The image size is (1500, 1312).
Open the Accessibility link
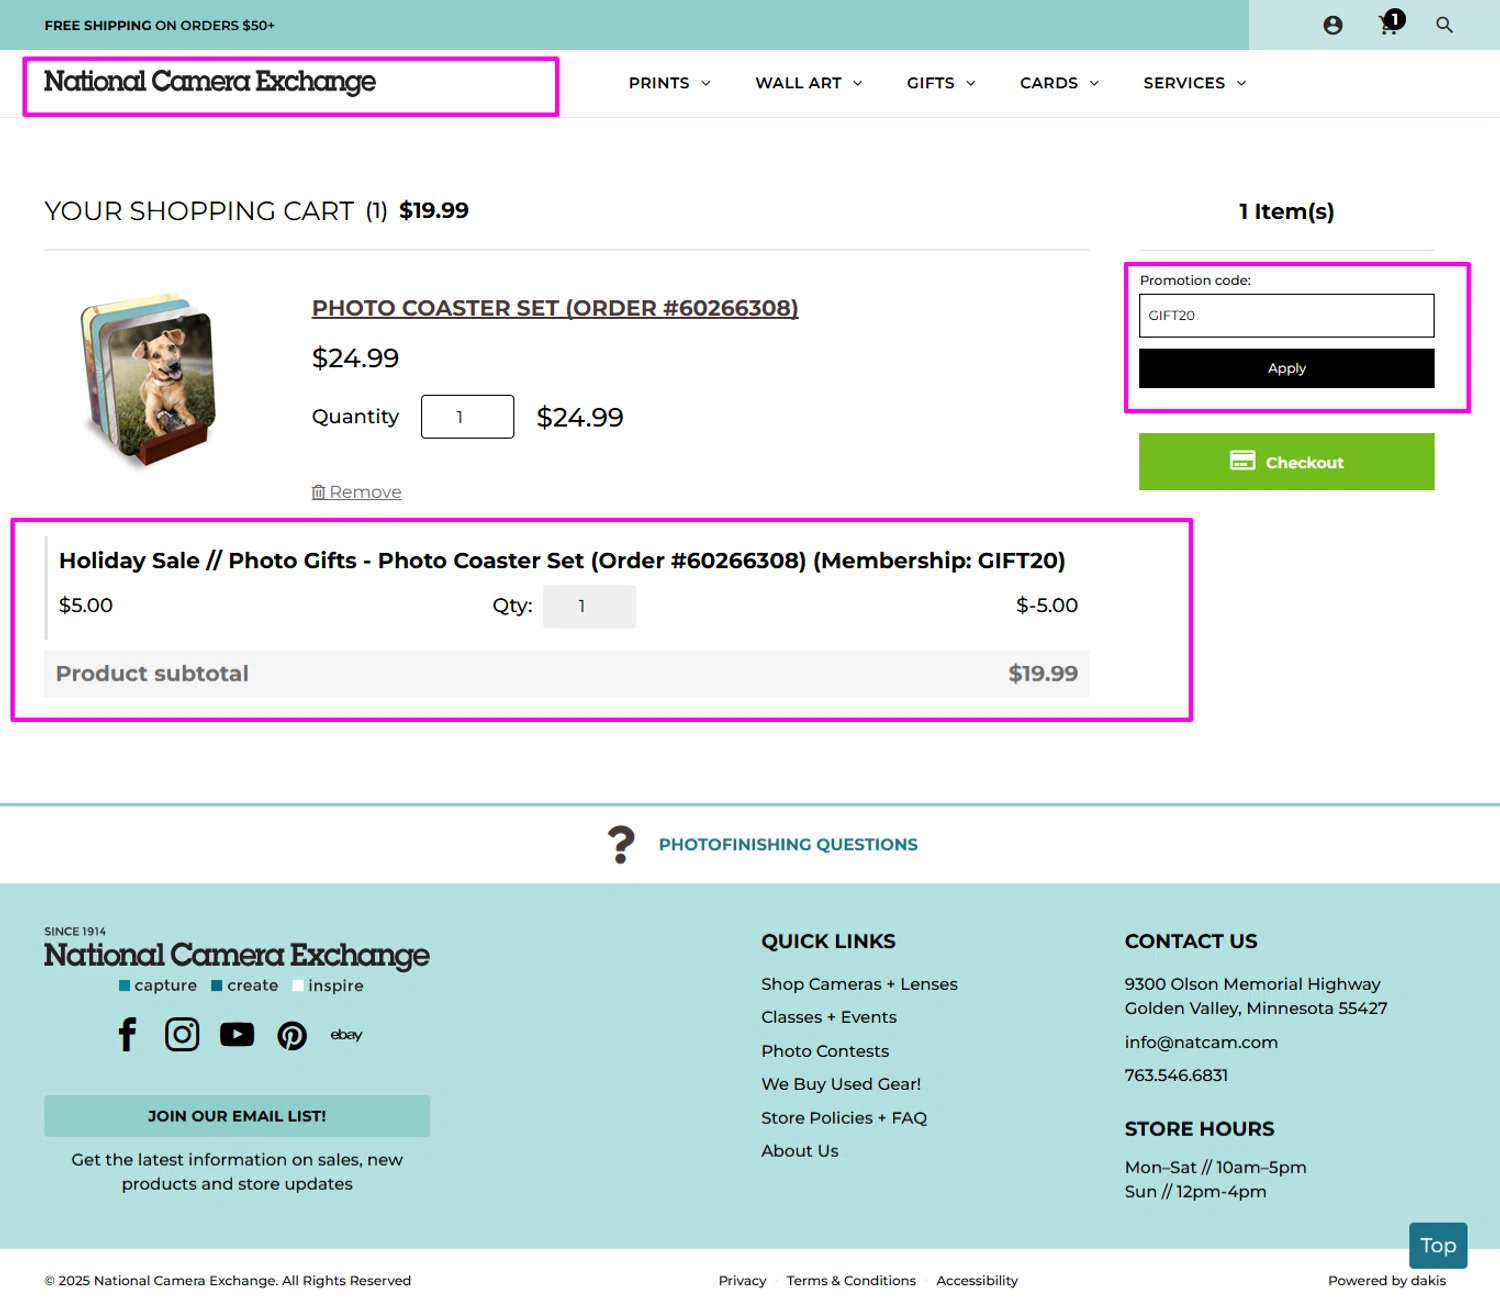click(976, 1281)
